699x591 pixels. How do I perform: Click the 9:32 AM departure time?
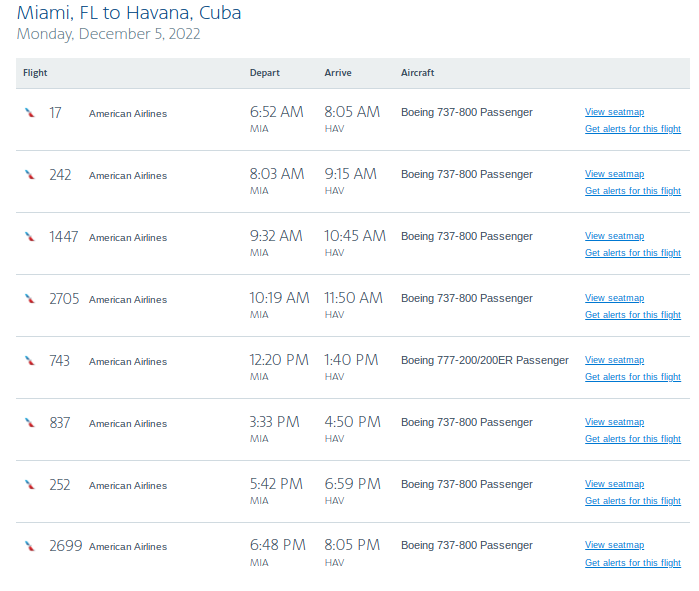click(x=276, y=236)
